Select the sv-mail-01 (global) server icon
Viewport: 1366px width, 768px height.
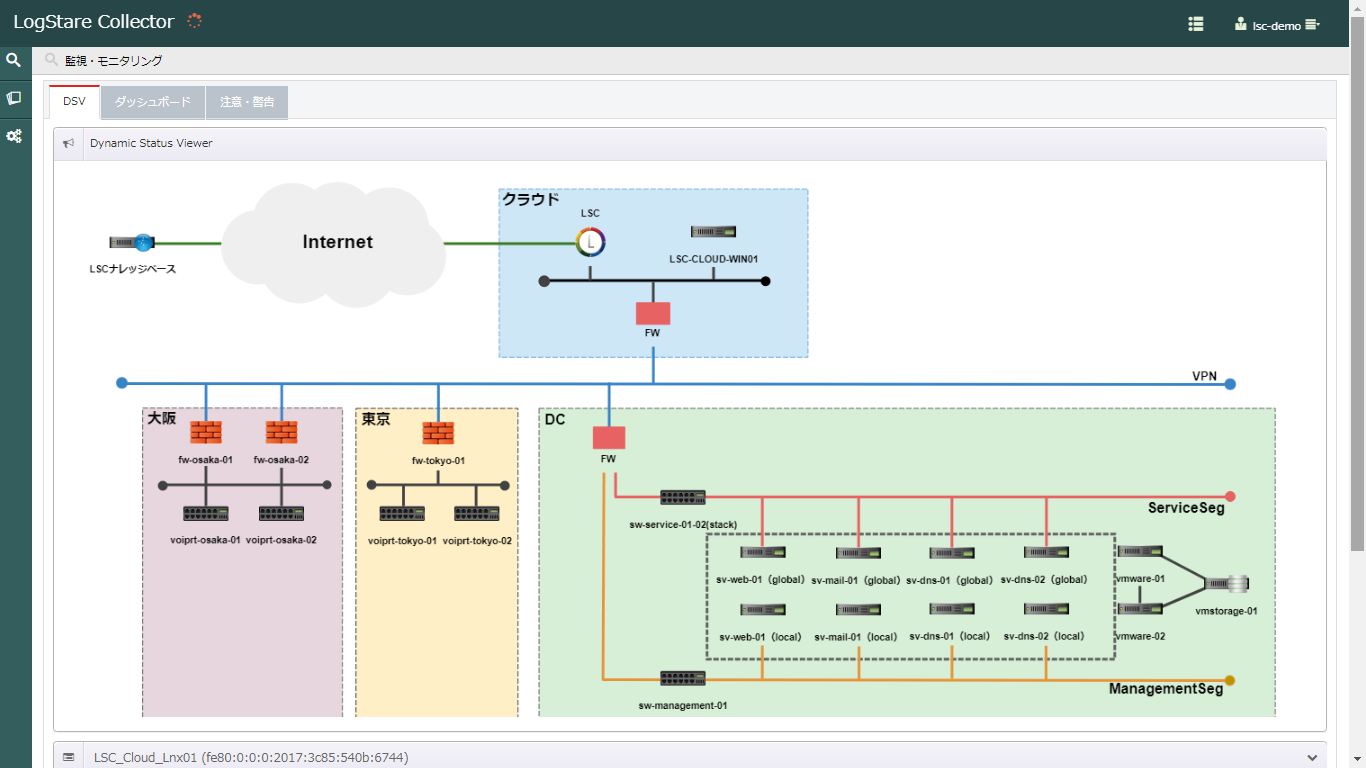(858, 552)
